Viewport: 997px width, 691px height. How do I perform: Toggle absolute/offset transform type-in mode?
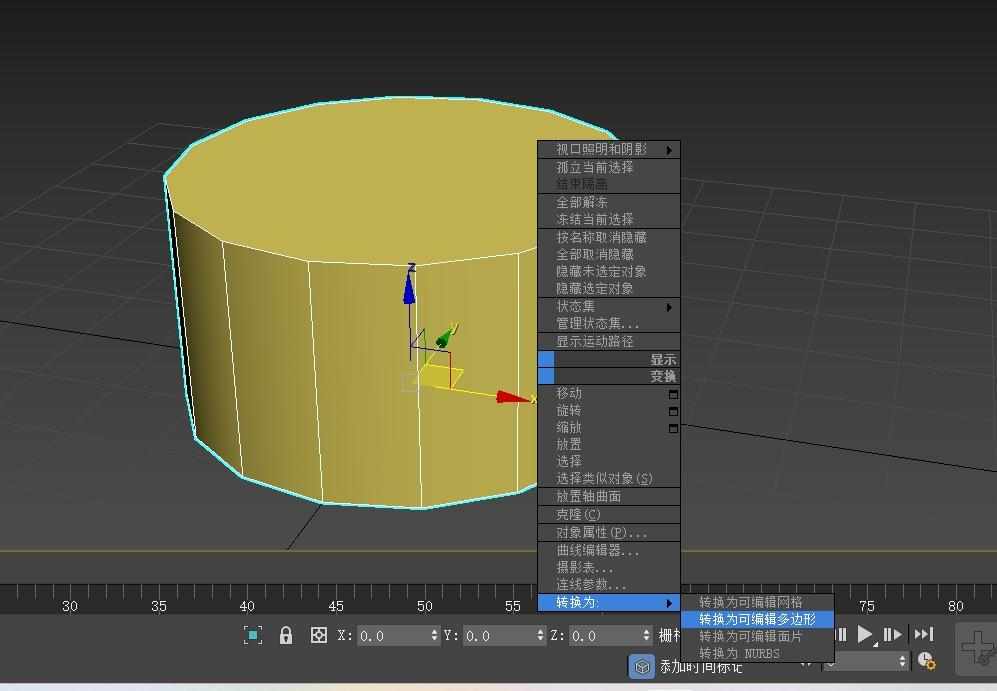coord(319,635)
